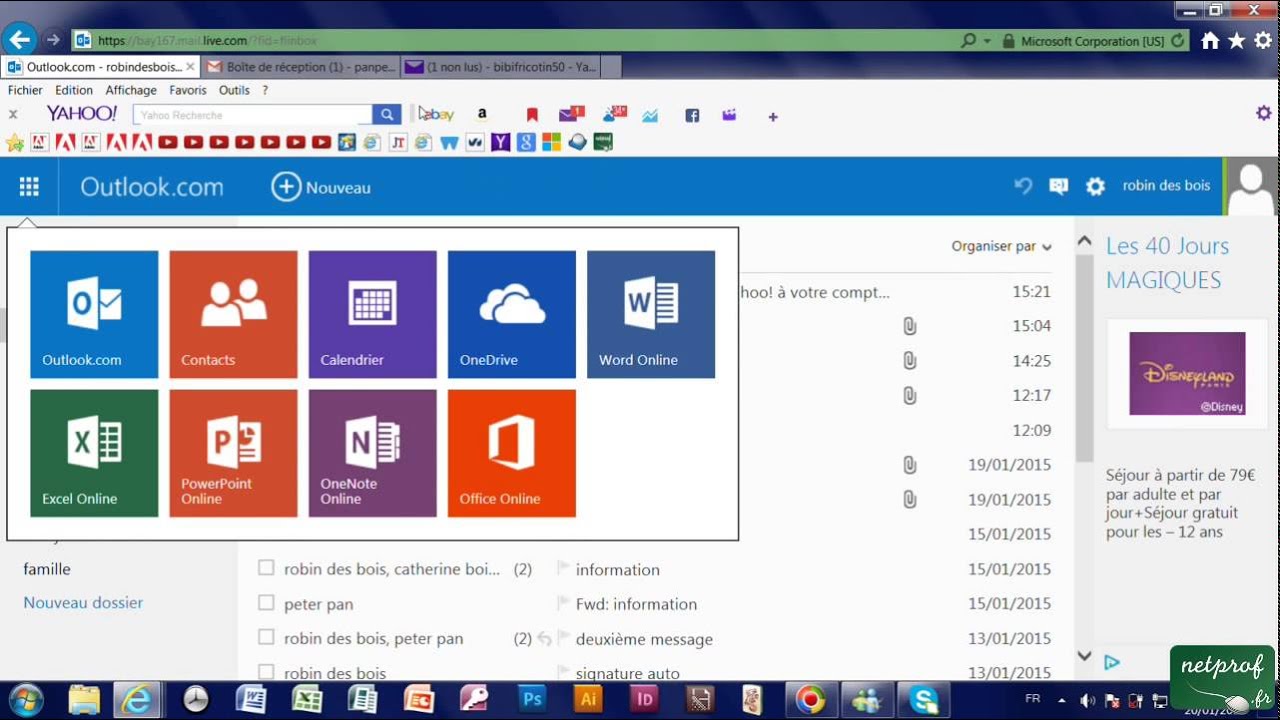Click the Facebook toolbar shortcut
Image resolution: width=1280 pixels, height=720 pixels.
coord(692,116)
